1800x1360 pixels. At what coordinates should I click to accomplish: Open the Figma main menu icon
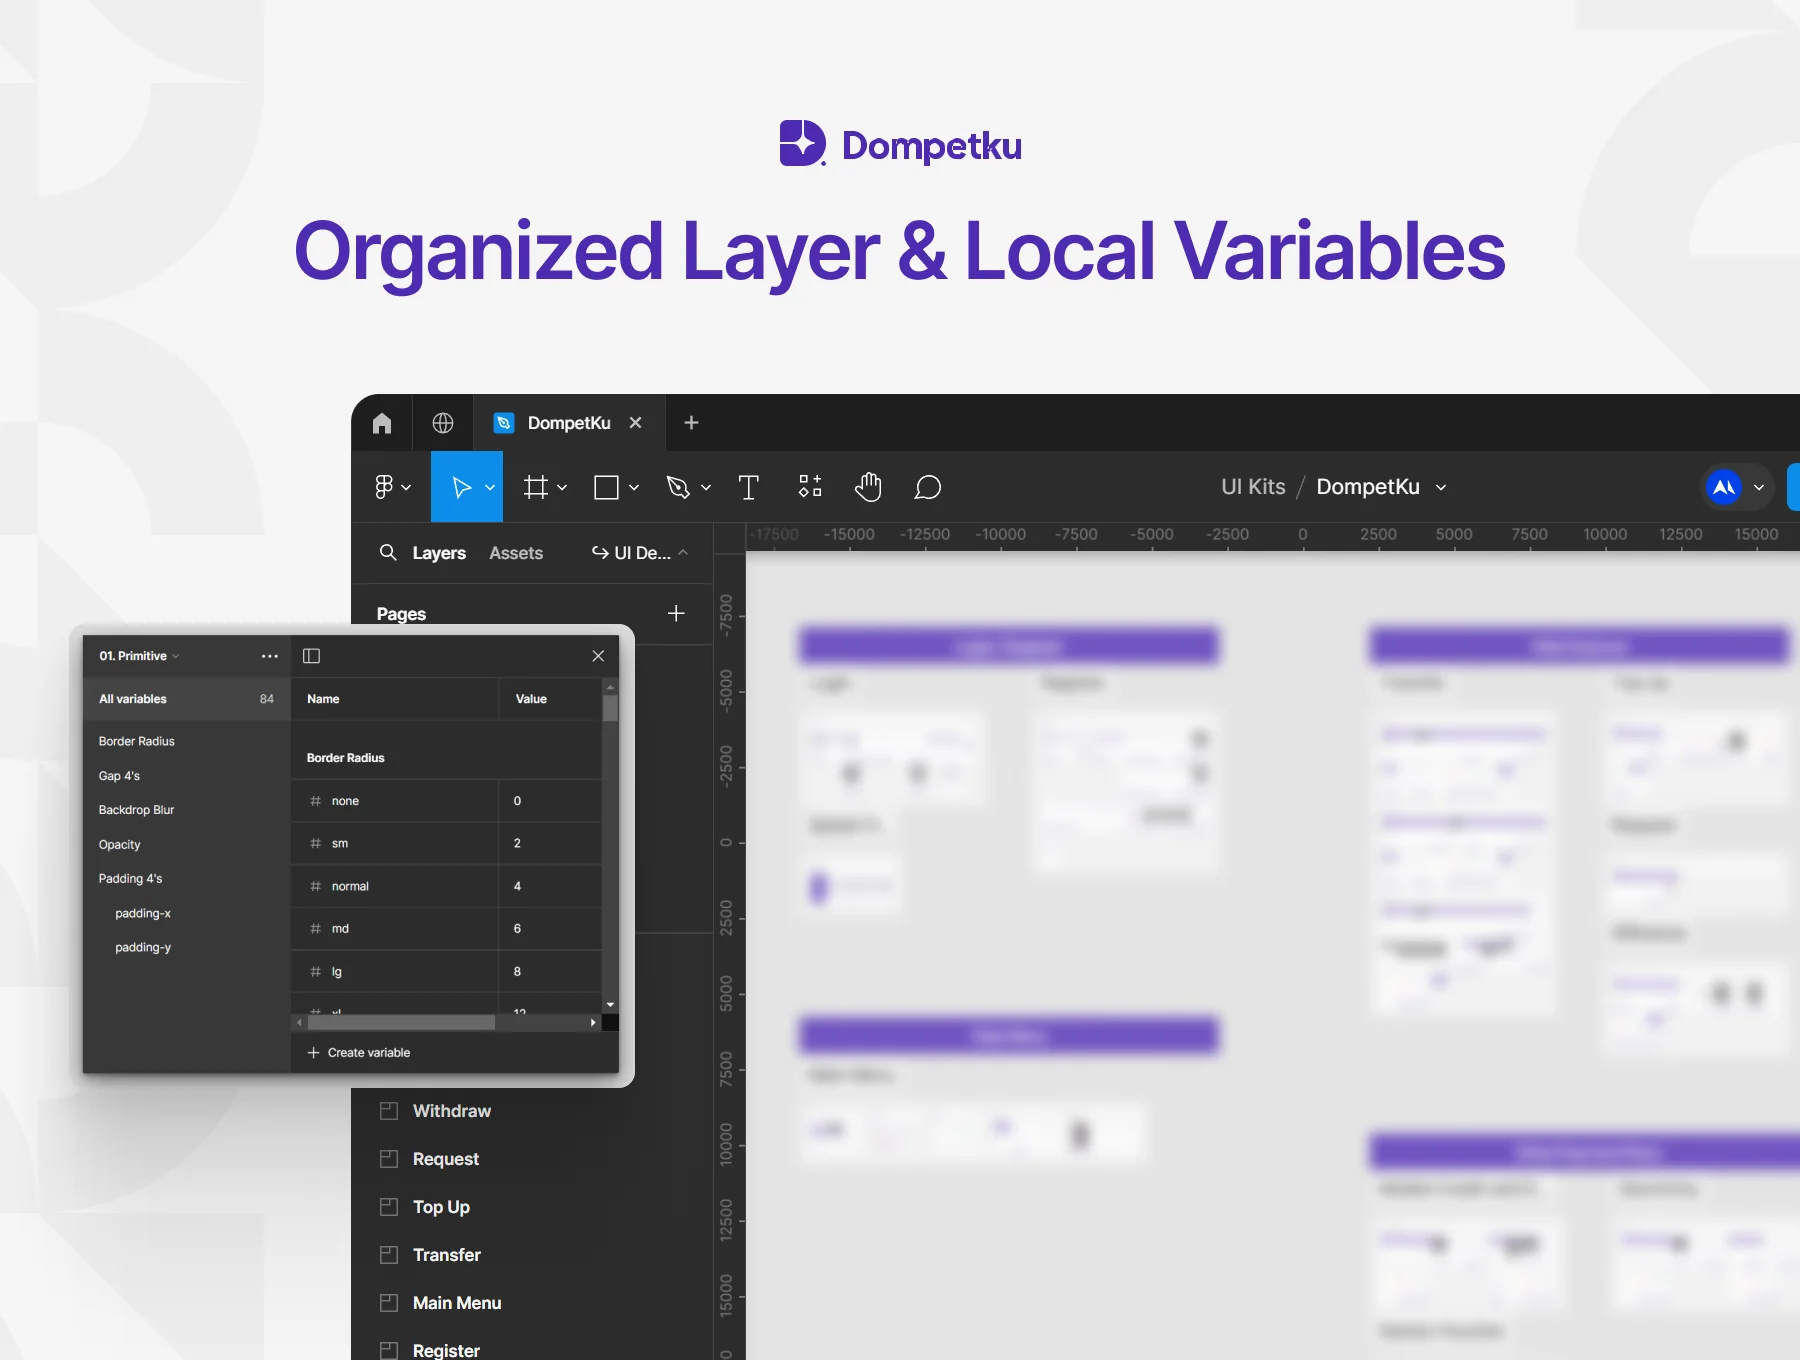(383, 487)
